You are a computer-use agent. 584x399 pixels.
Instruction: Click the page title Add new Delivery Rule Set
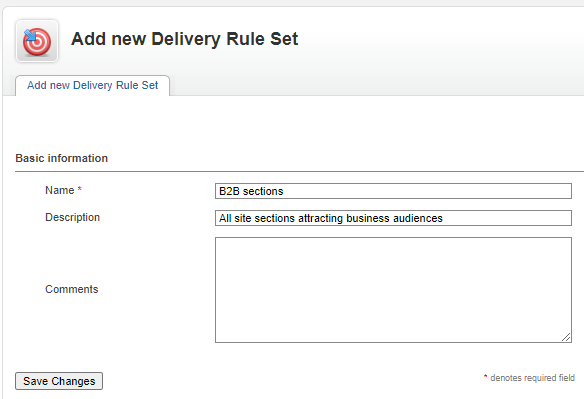(x=184, y=39)
